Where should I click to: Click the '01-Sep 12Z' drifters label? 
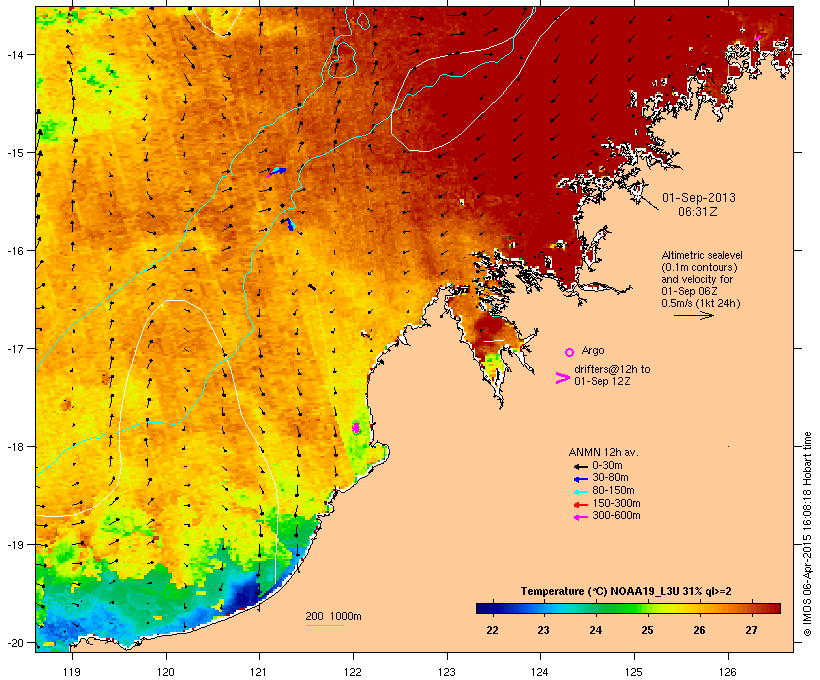[602, 381]
